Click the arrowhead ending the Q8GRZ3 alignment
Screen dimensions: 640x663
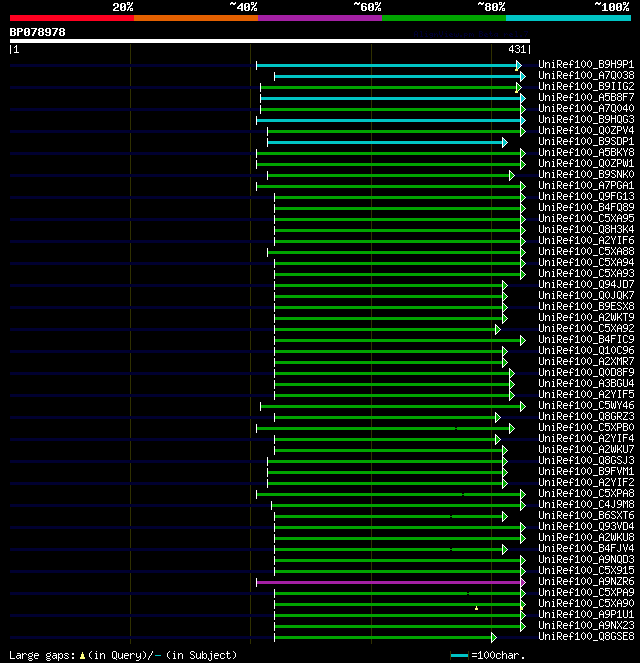(498, 417)
